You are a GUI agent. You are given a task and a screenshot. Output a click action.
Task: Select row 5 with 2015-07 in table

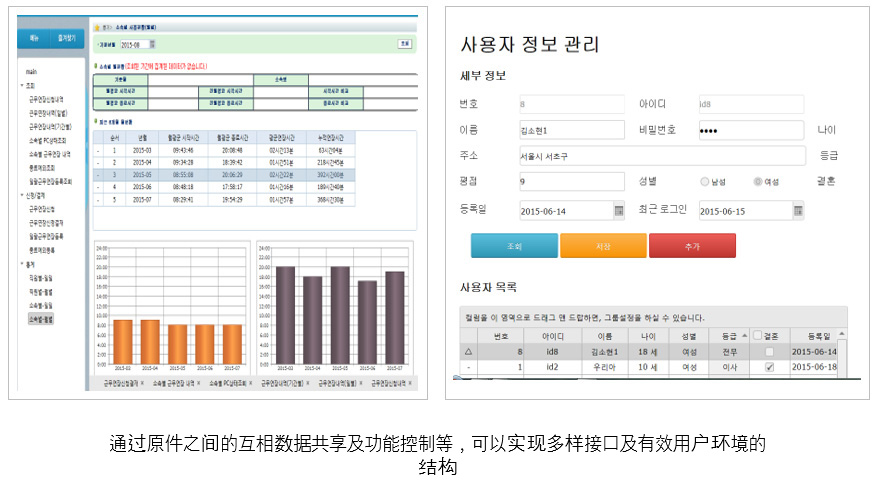coord(223,199)
